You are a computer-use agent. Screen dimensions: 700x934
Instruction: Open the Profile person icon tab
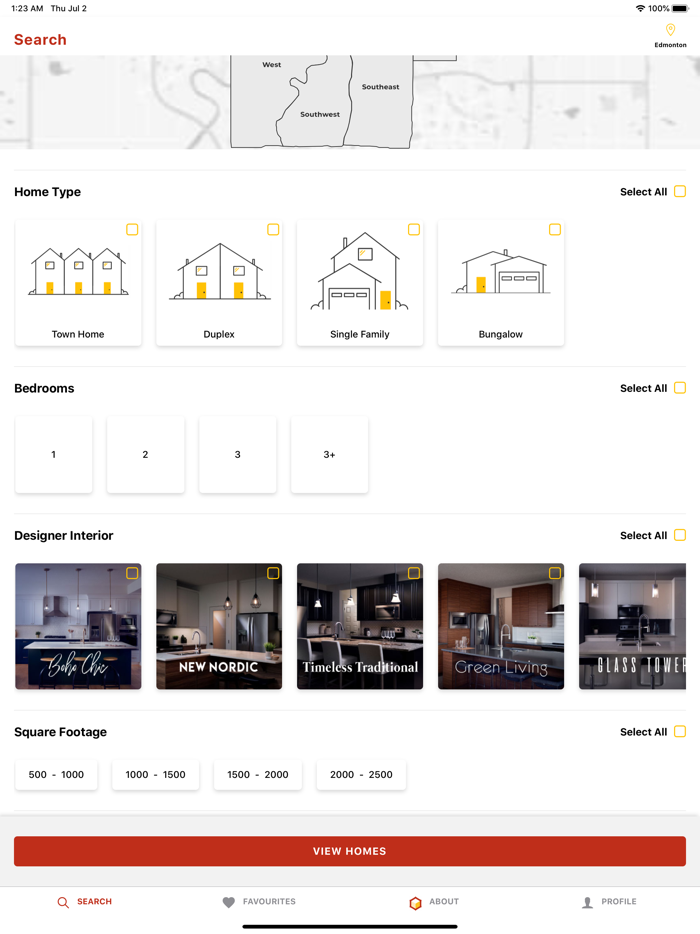click(587, 902)
